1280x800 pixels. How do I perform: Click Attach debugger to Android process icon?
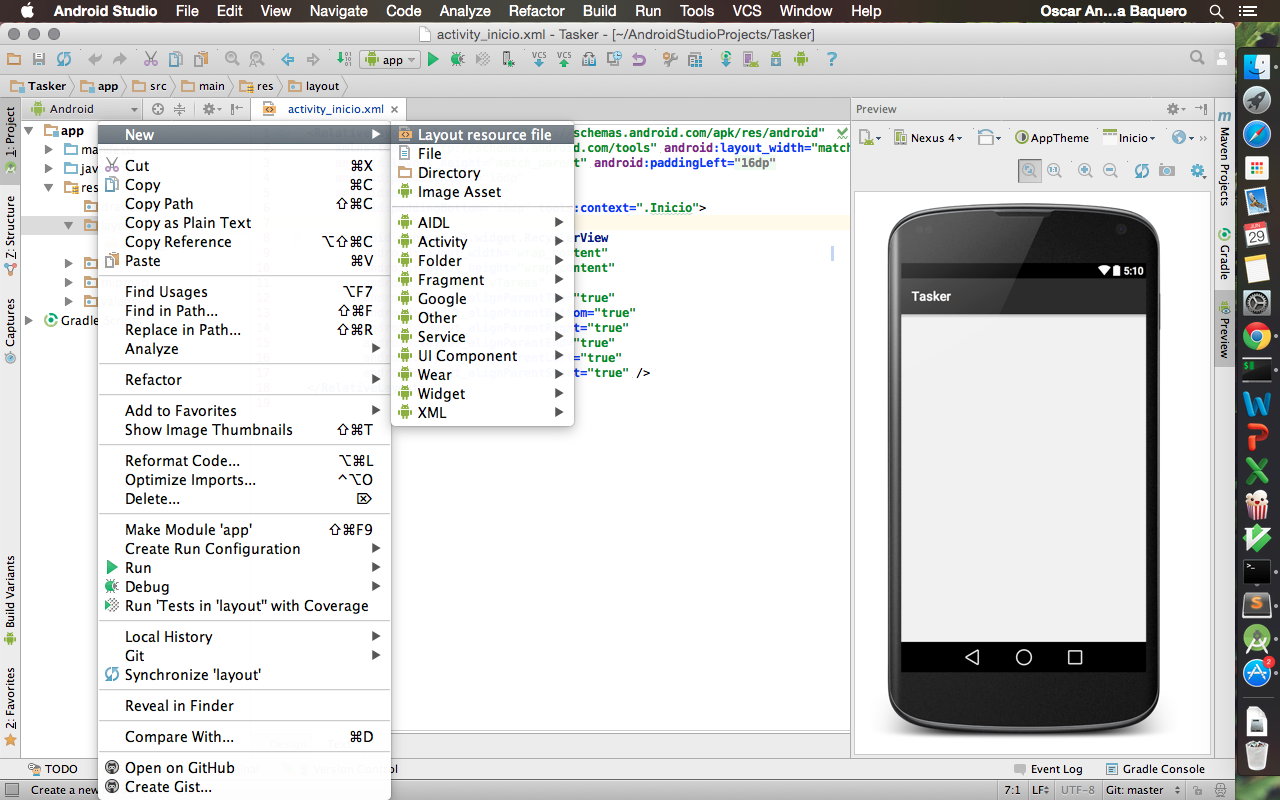pyautogui.click(x=509, y=60)
